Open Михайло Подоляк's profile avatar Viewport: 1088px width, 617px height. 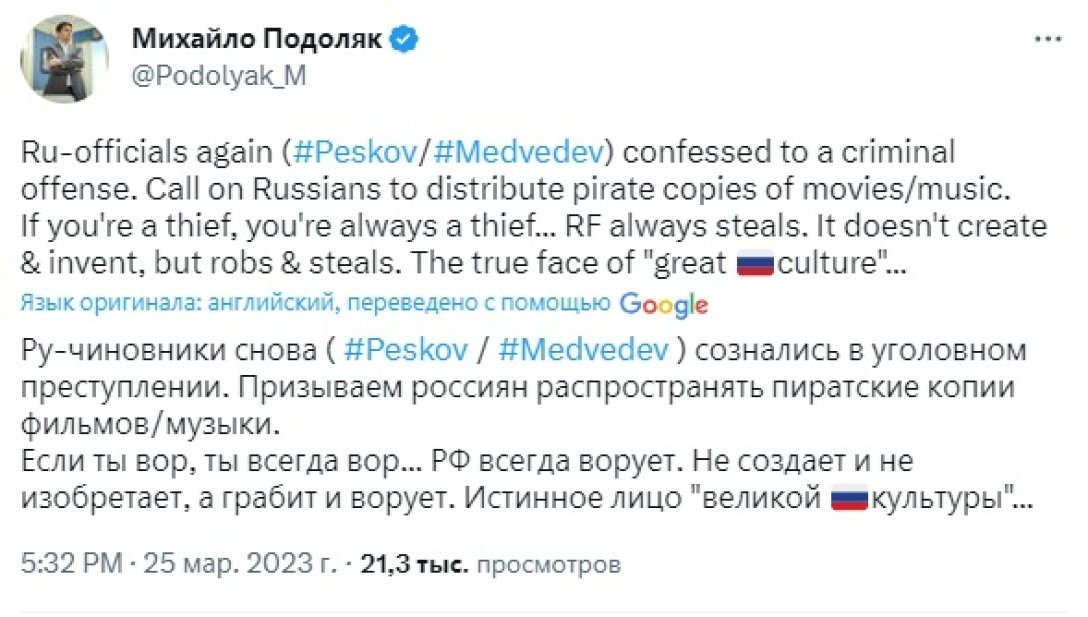(66, 56)
